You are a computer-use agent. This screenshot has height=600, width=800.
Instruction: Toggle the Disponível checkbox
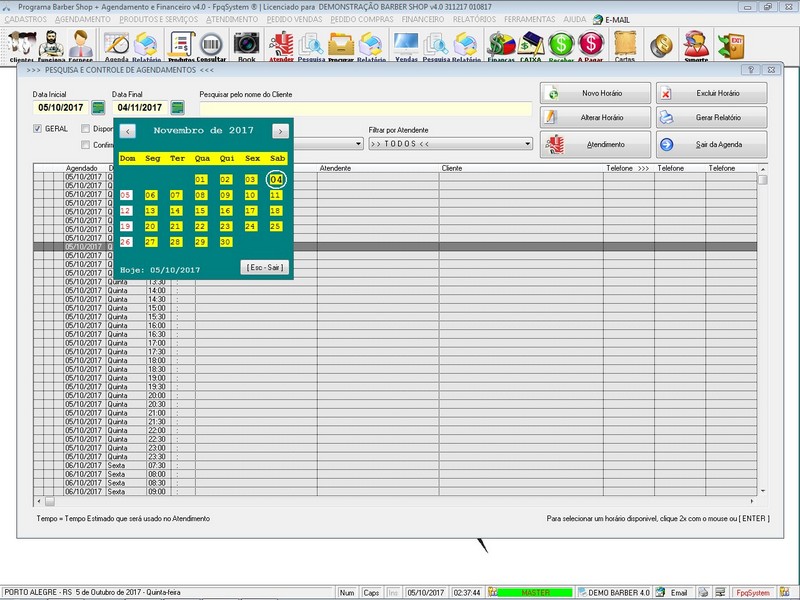(86, 129)
